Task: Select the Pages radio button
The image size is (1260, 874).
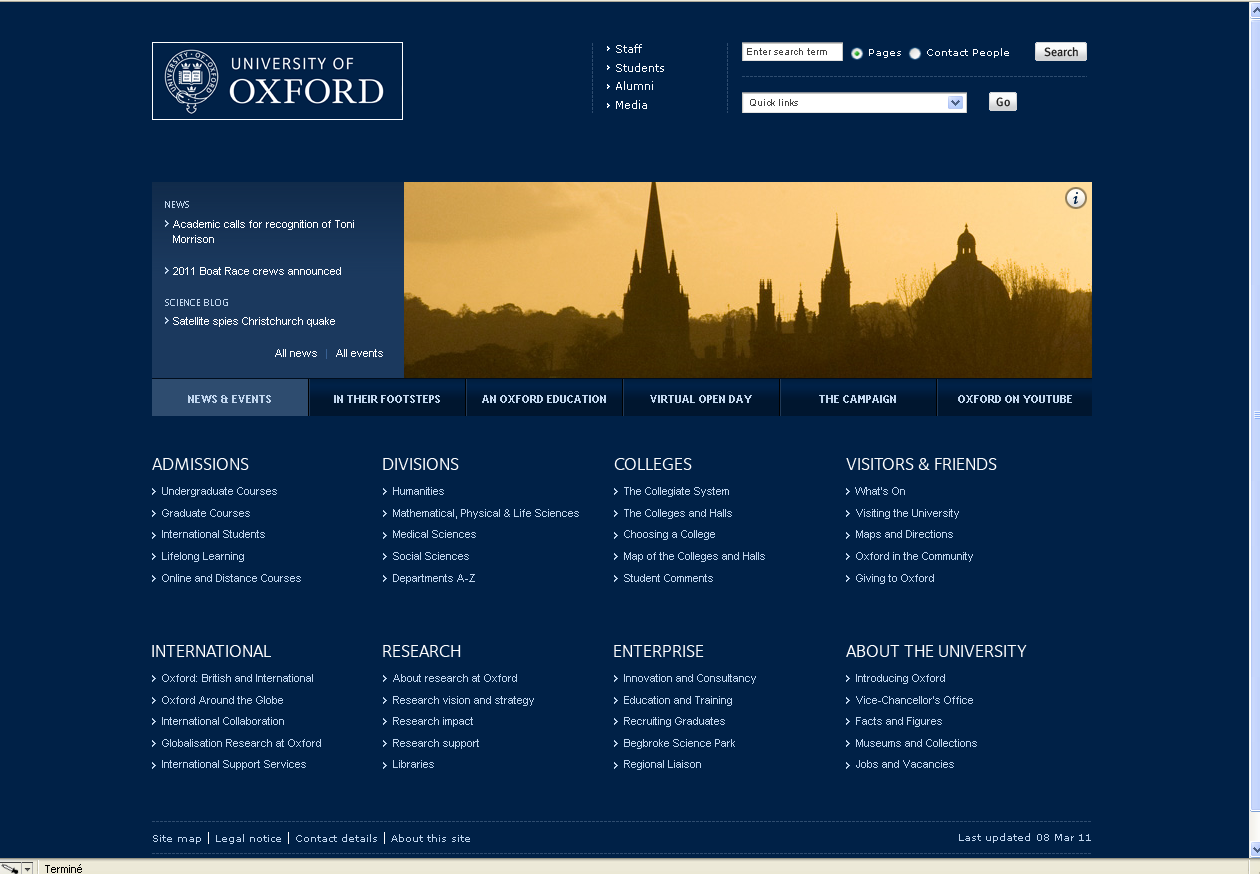Action: (857, 53)
